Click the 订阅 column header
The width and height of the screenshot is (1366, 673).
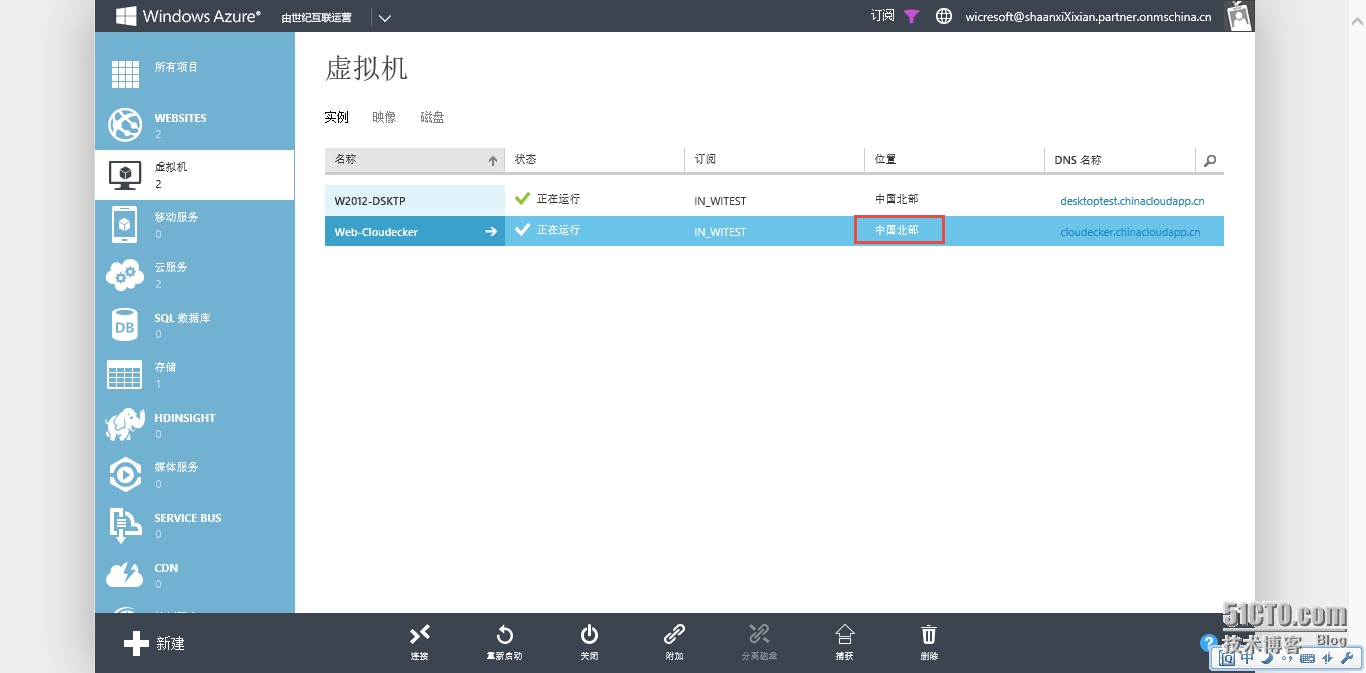775,160
